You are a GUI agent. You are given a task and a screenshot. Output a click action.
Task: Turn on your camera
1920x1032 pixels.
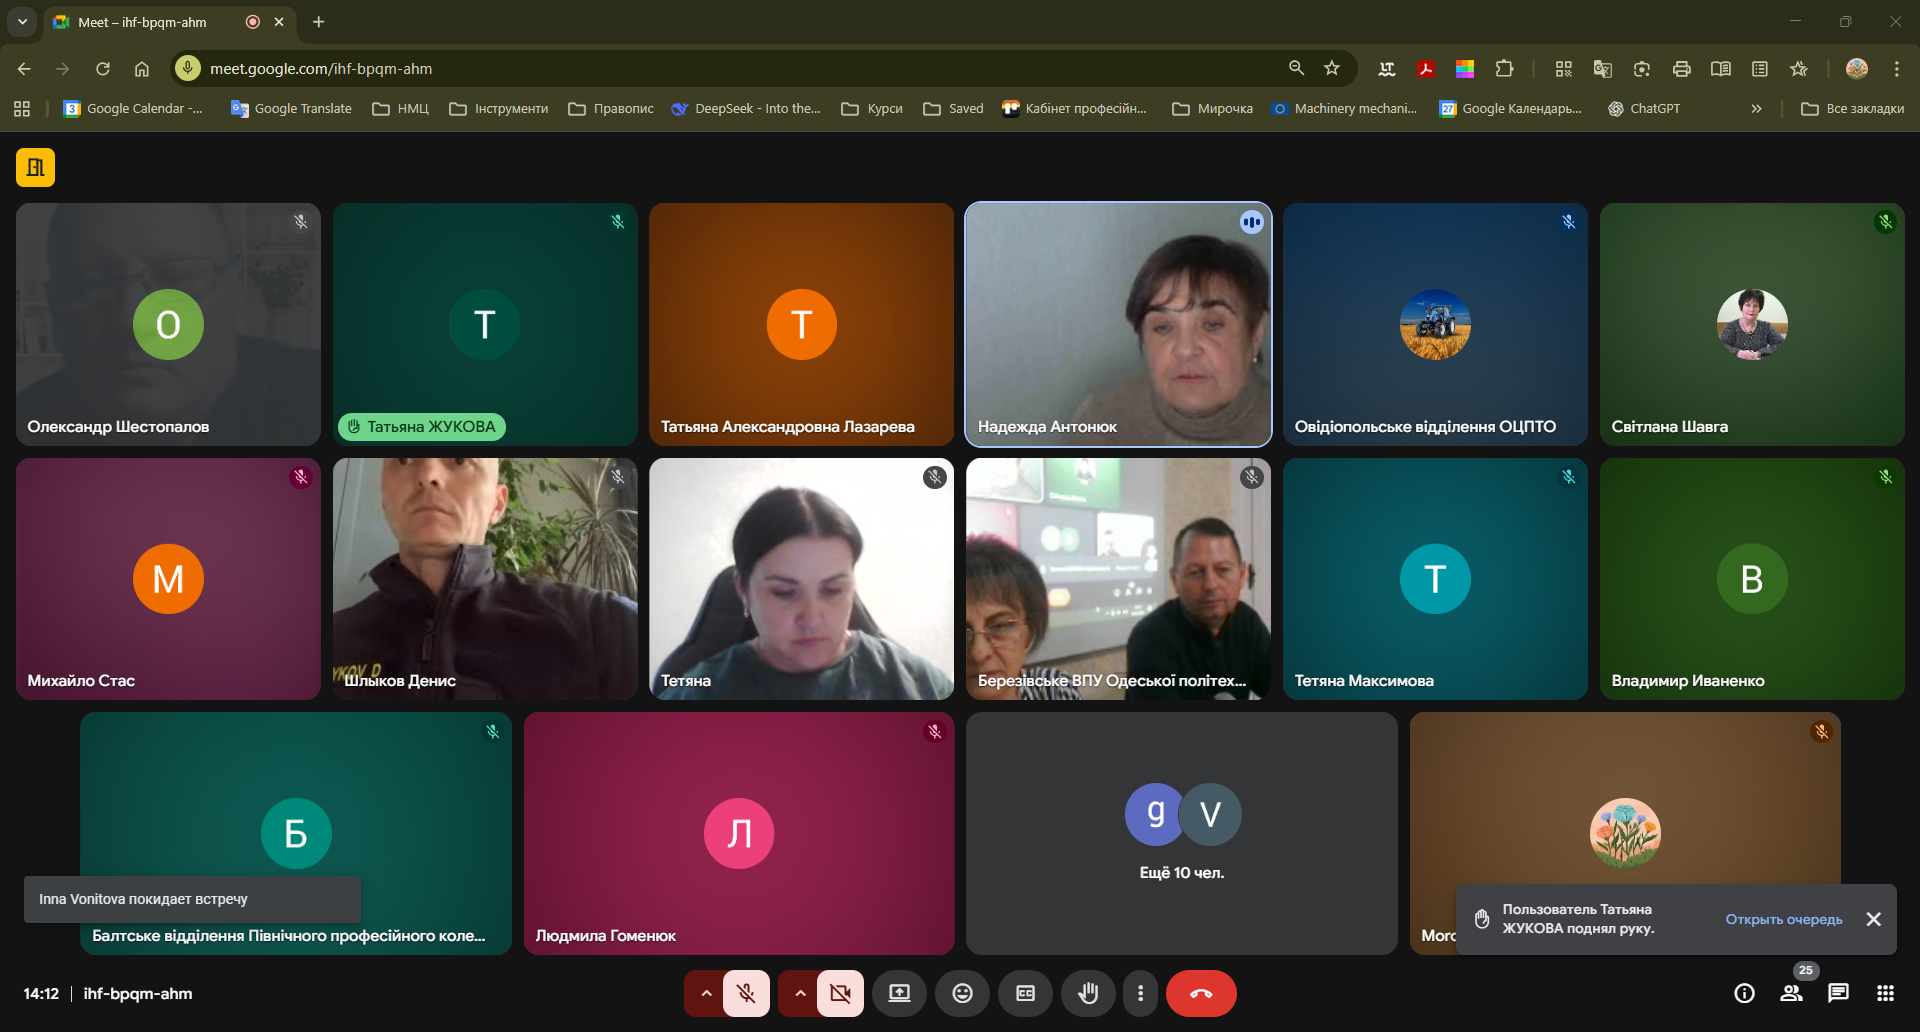[840, 993]
